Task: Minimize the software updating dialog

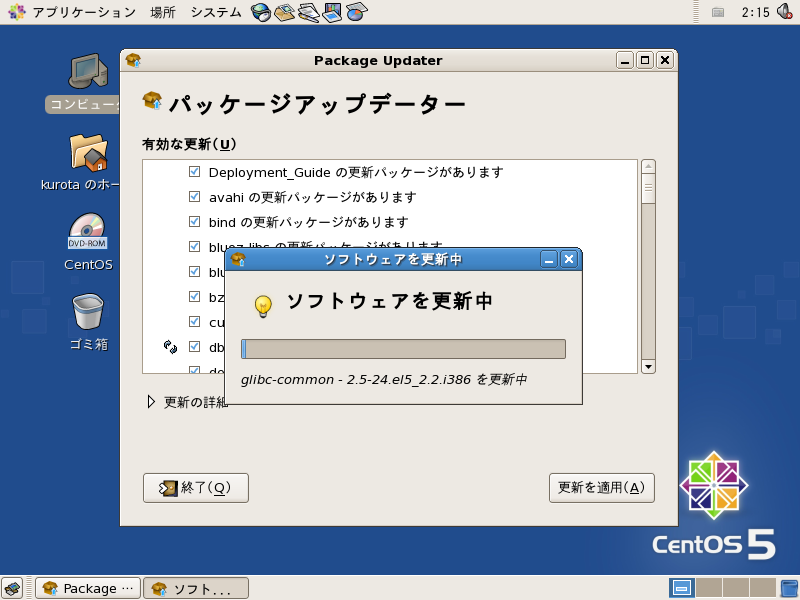Action: [549, 260]
